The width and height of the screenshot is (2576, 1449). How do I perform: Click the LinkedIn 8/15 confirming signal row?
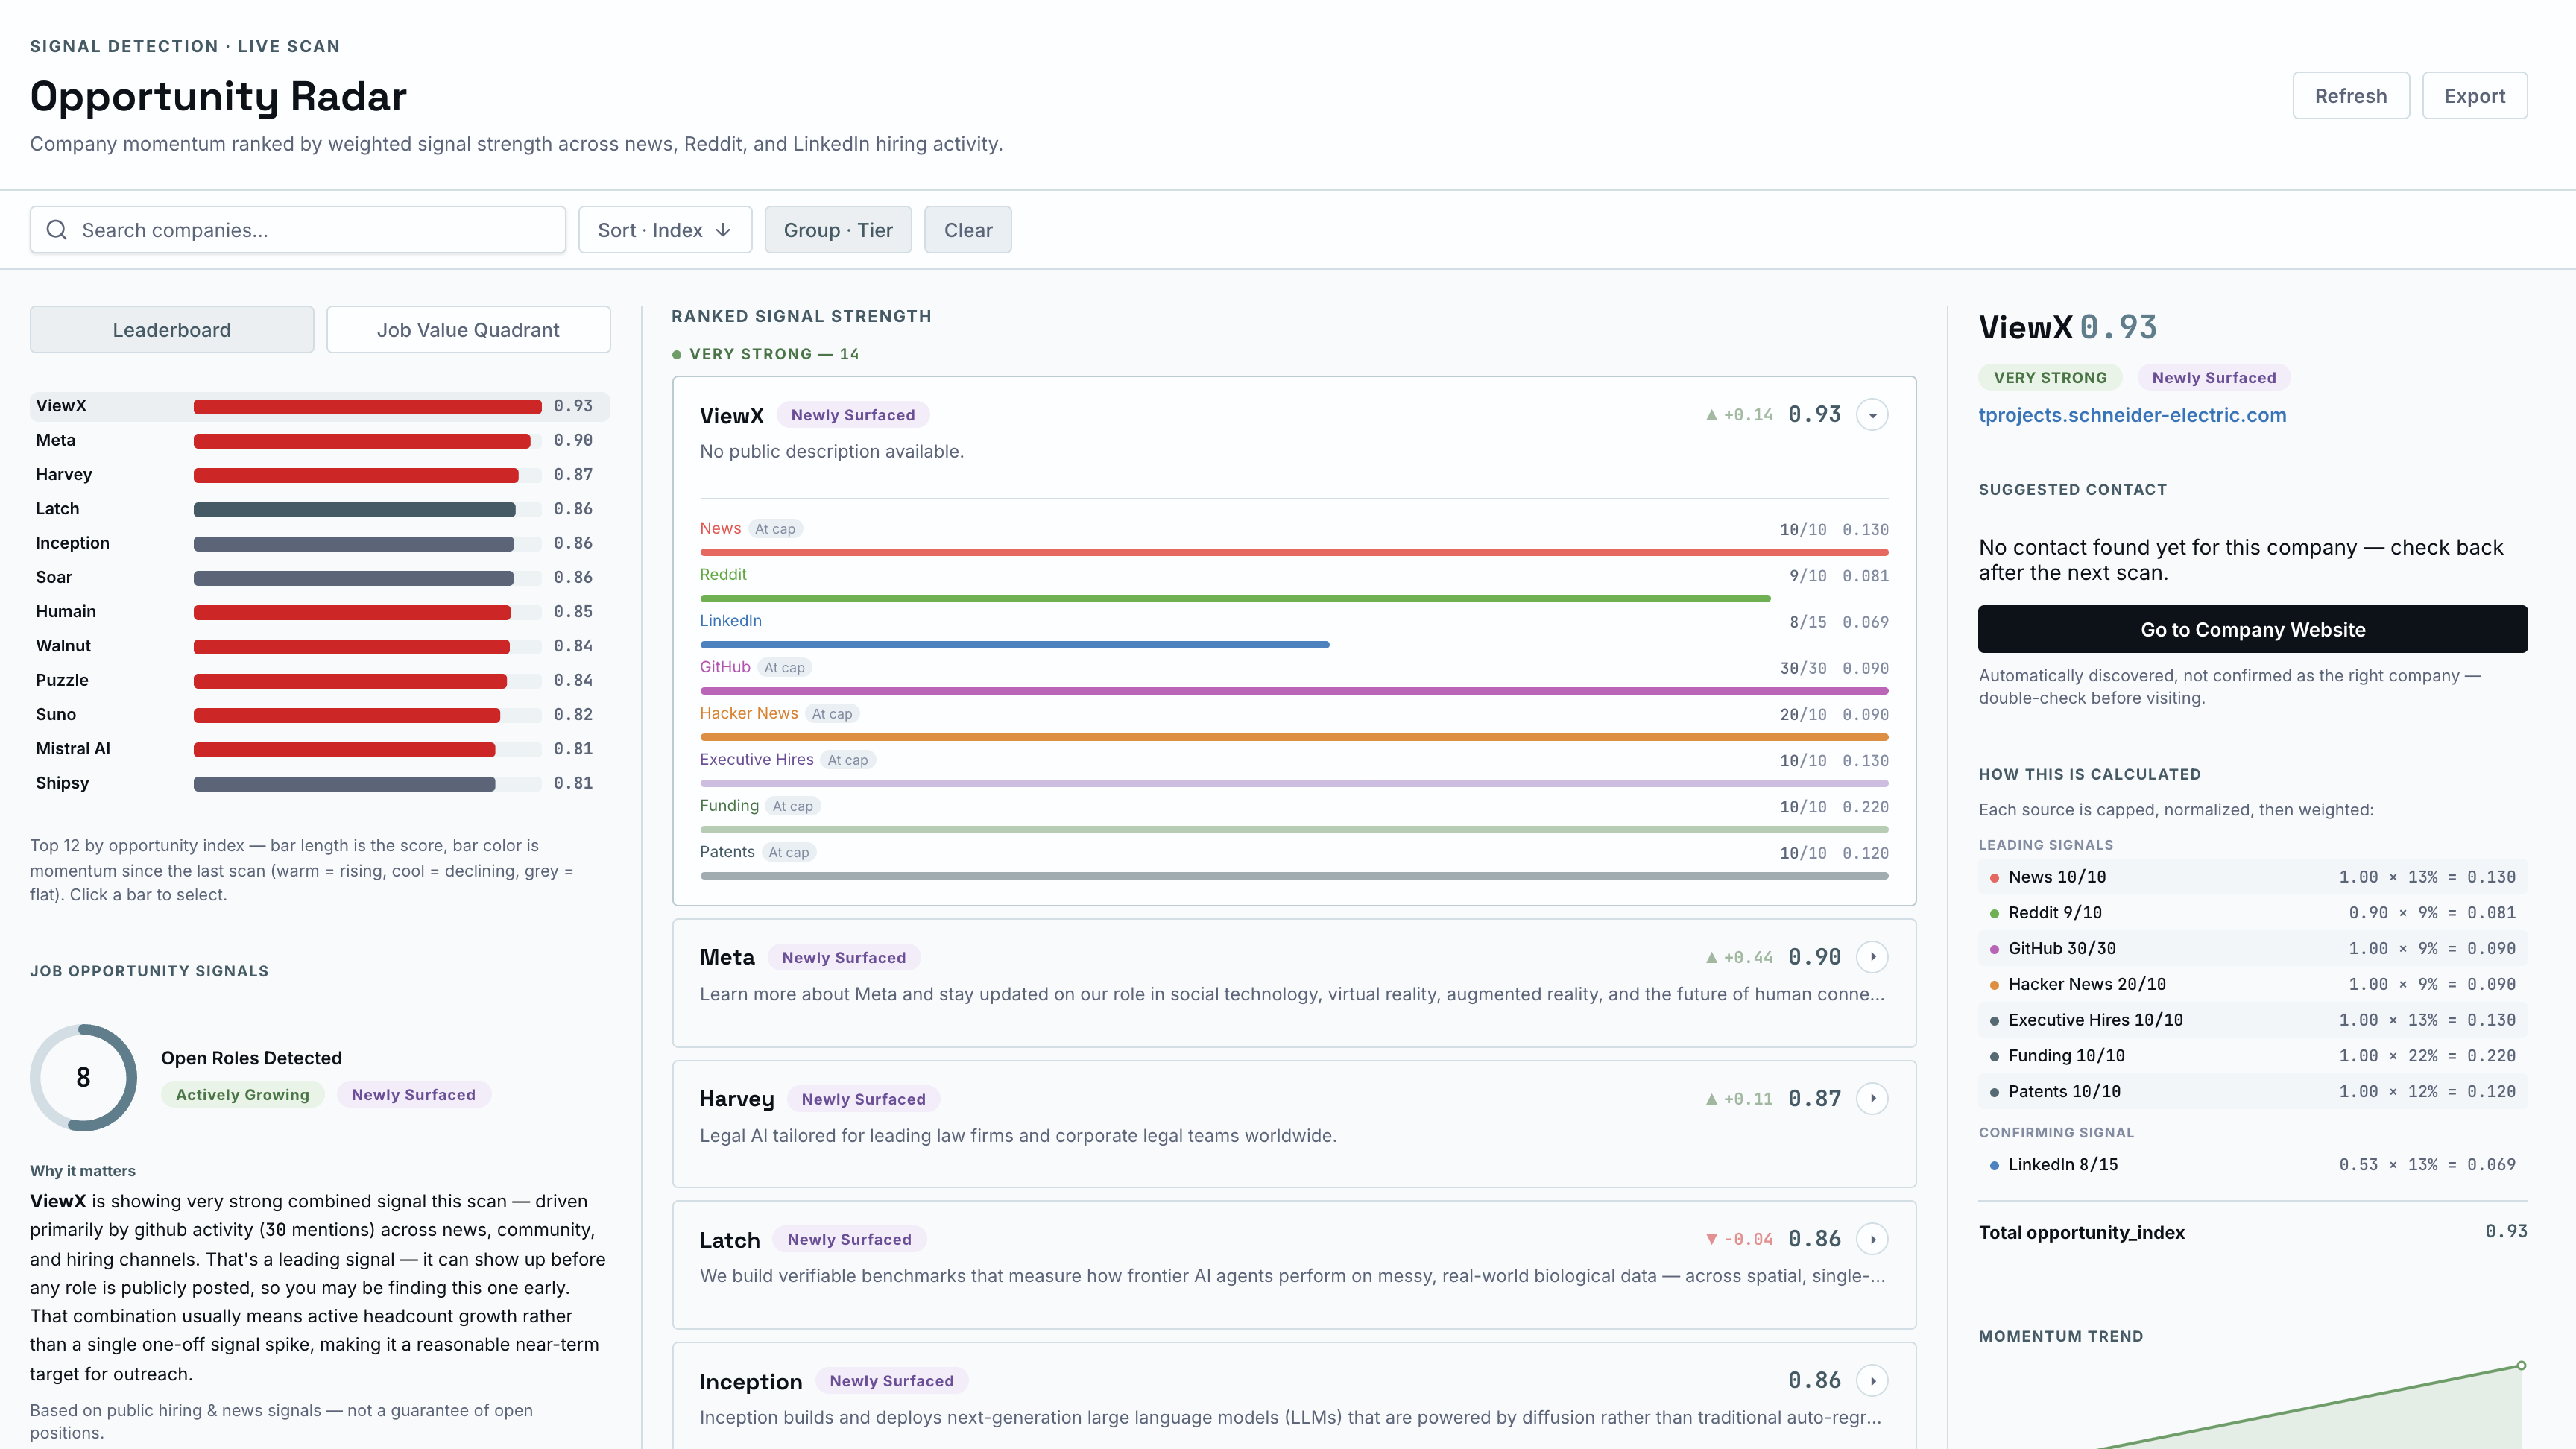coord(2253,1164)
